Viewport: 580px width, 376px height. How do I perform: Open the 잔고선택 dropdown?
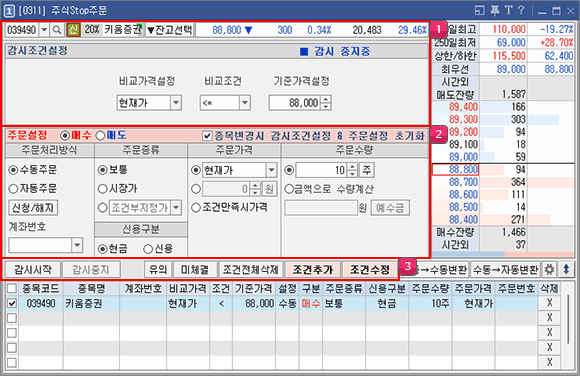(170, 30)
